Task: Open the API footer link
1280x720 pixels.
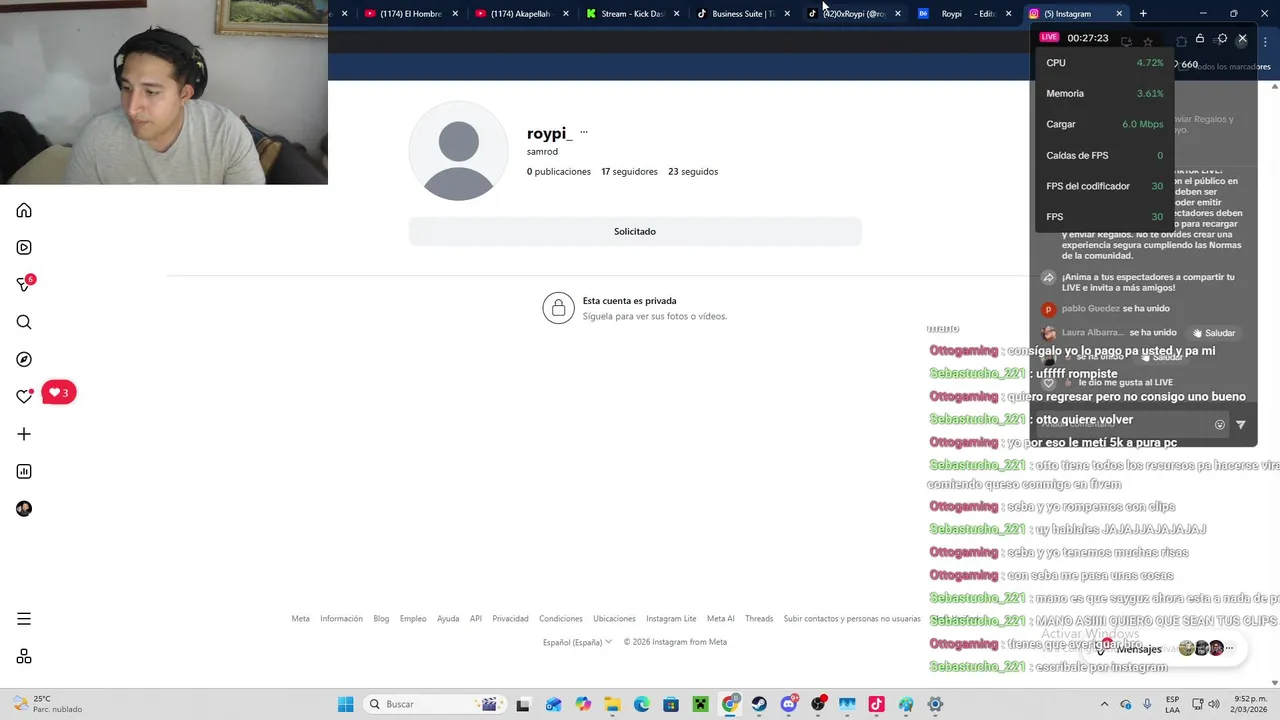Action: pos(476,619)
